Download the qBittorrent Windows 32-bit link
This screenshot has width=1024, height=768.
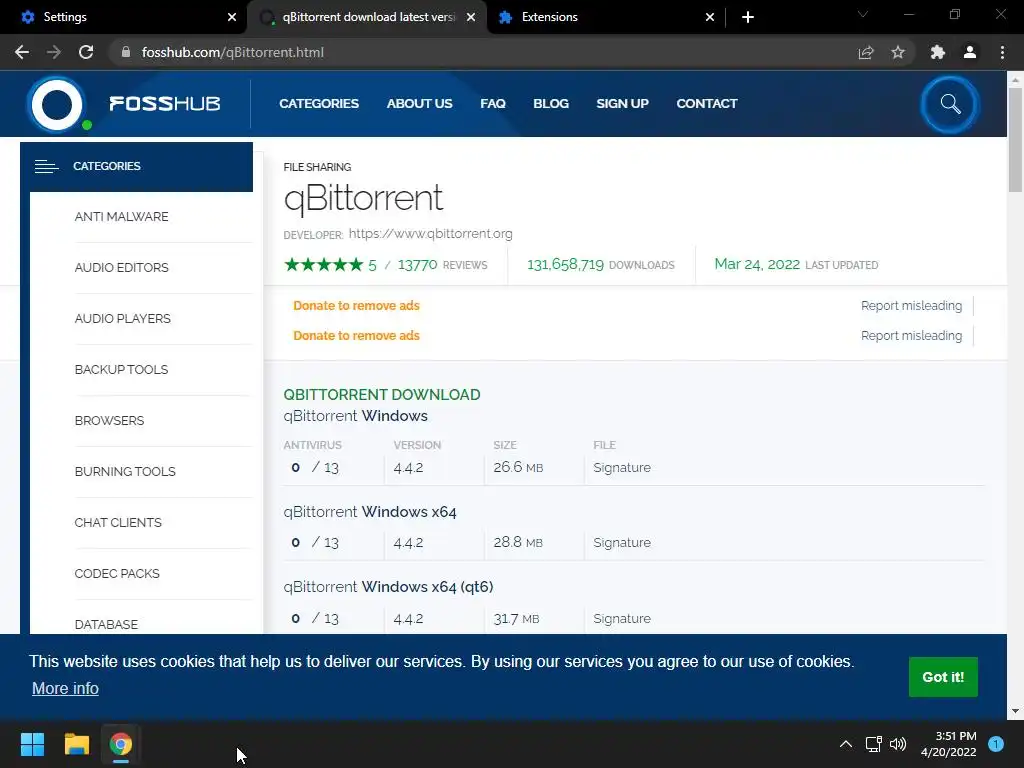(x=355, y=416)
